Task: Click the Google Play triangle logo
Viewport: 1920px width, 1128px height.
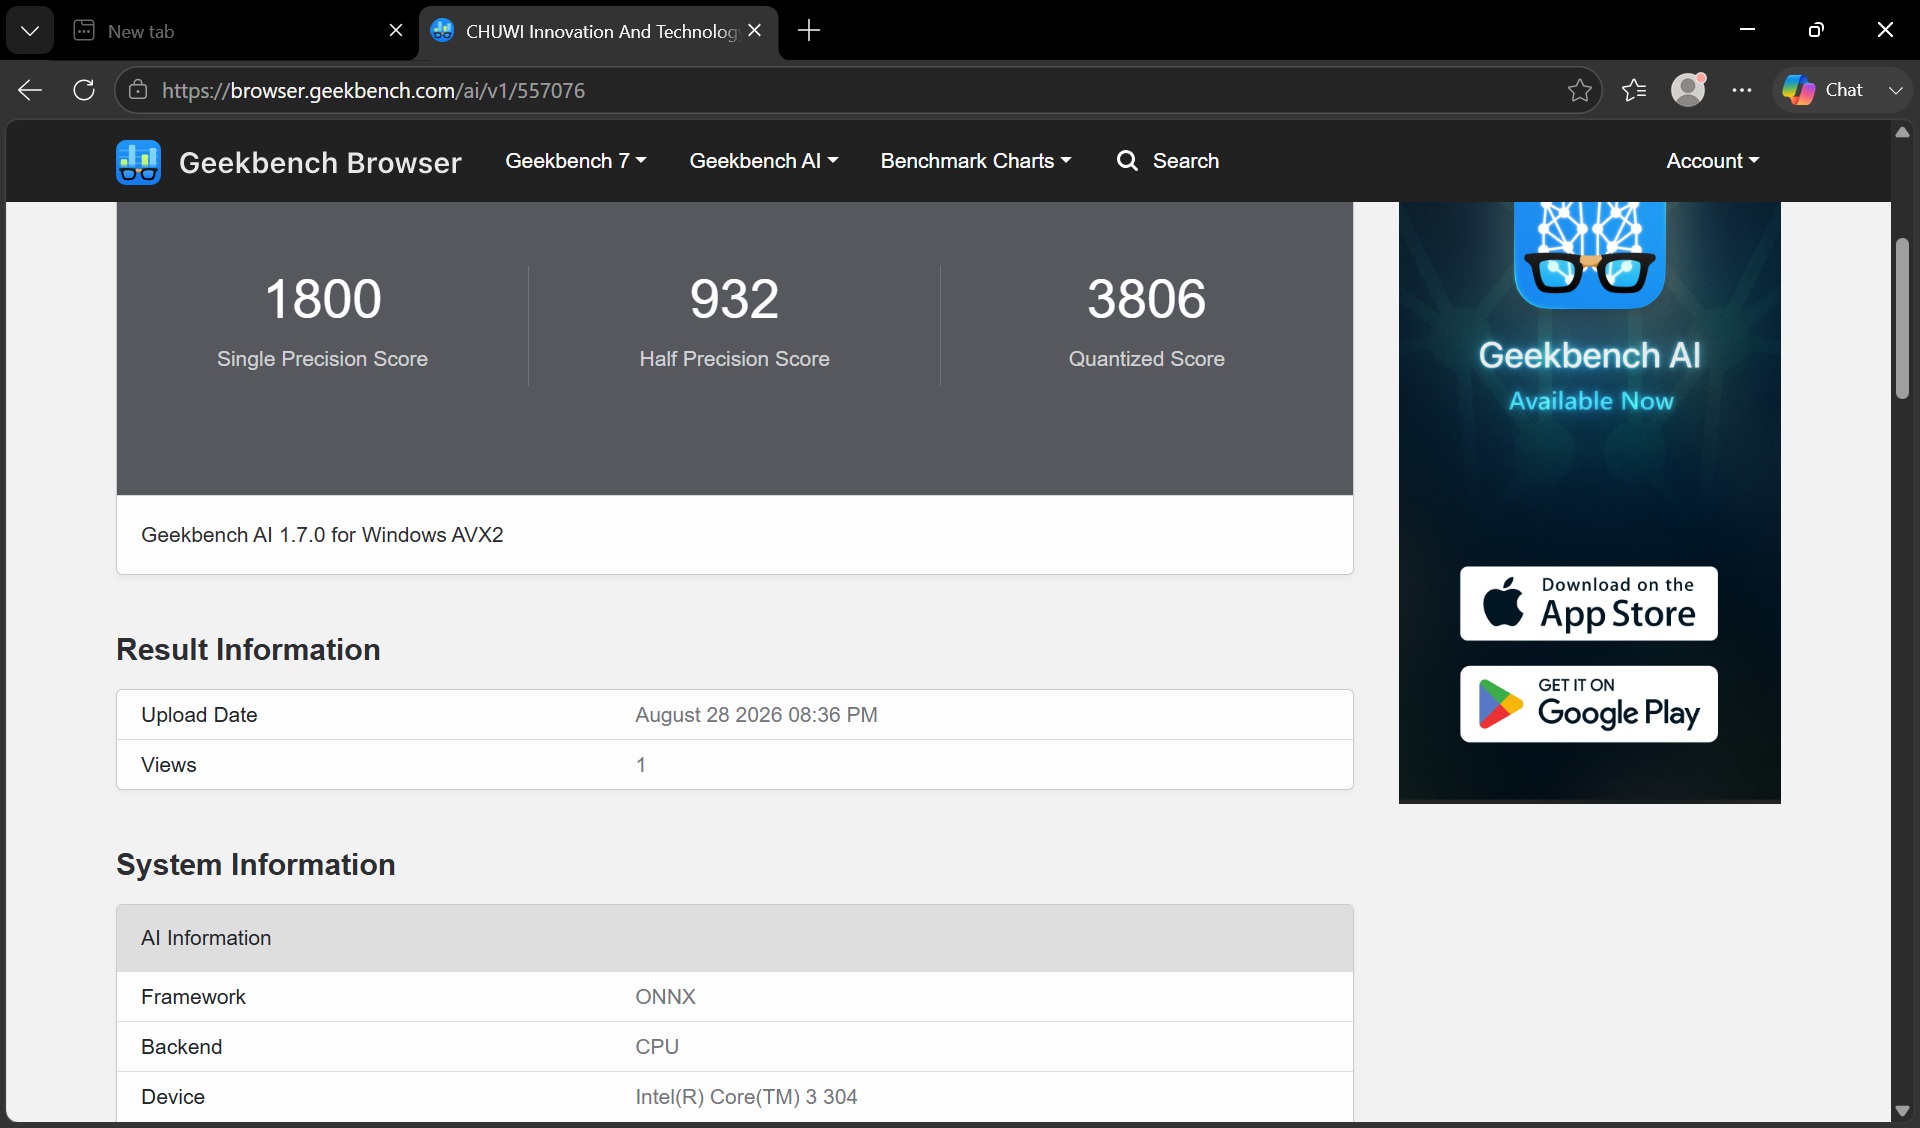Action: click(1500, 704)
